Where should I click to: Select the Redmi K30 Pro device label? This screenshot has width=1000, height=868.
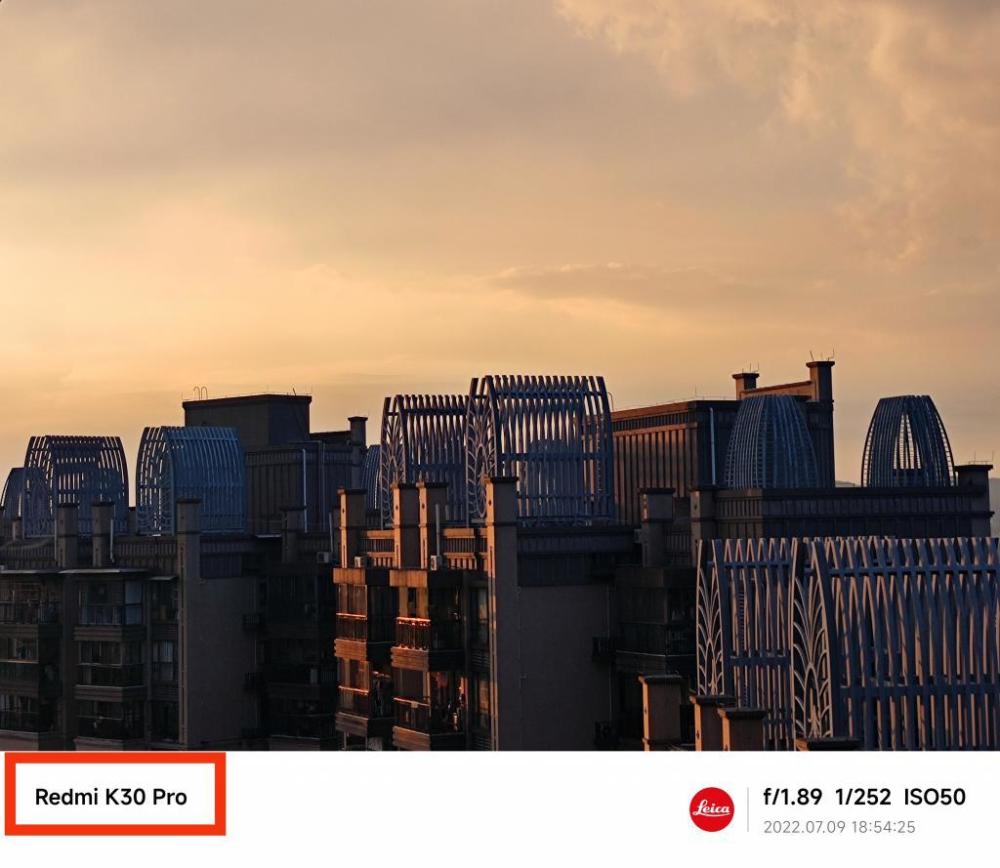pos(111,797)
